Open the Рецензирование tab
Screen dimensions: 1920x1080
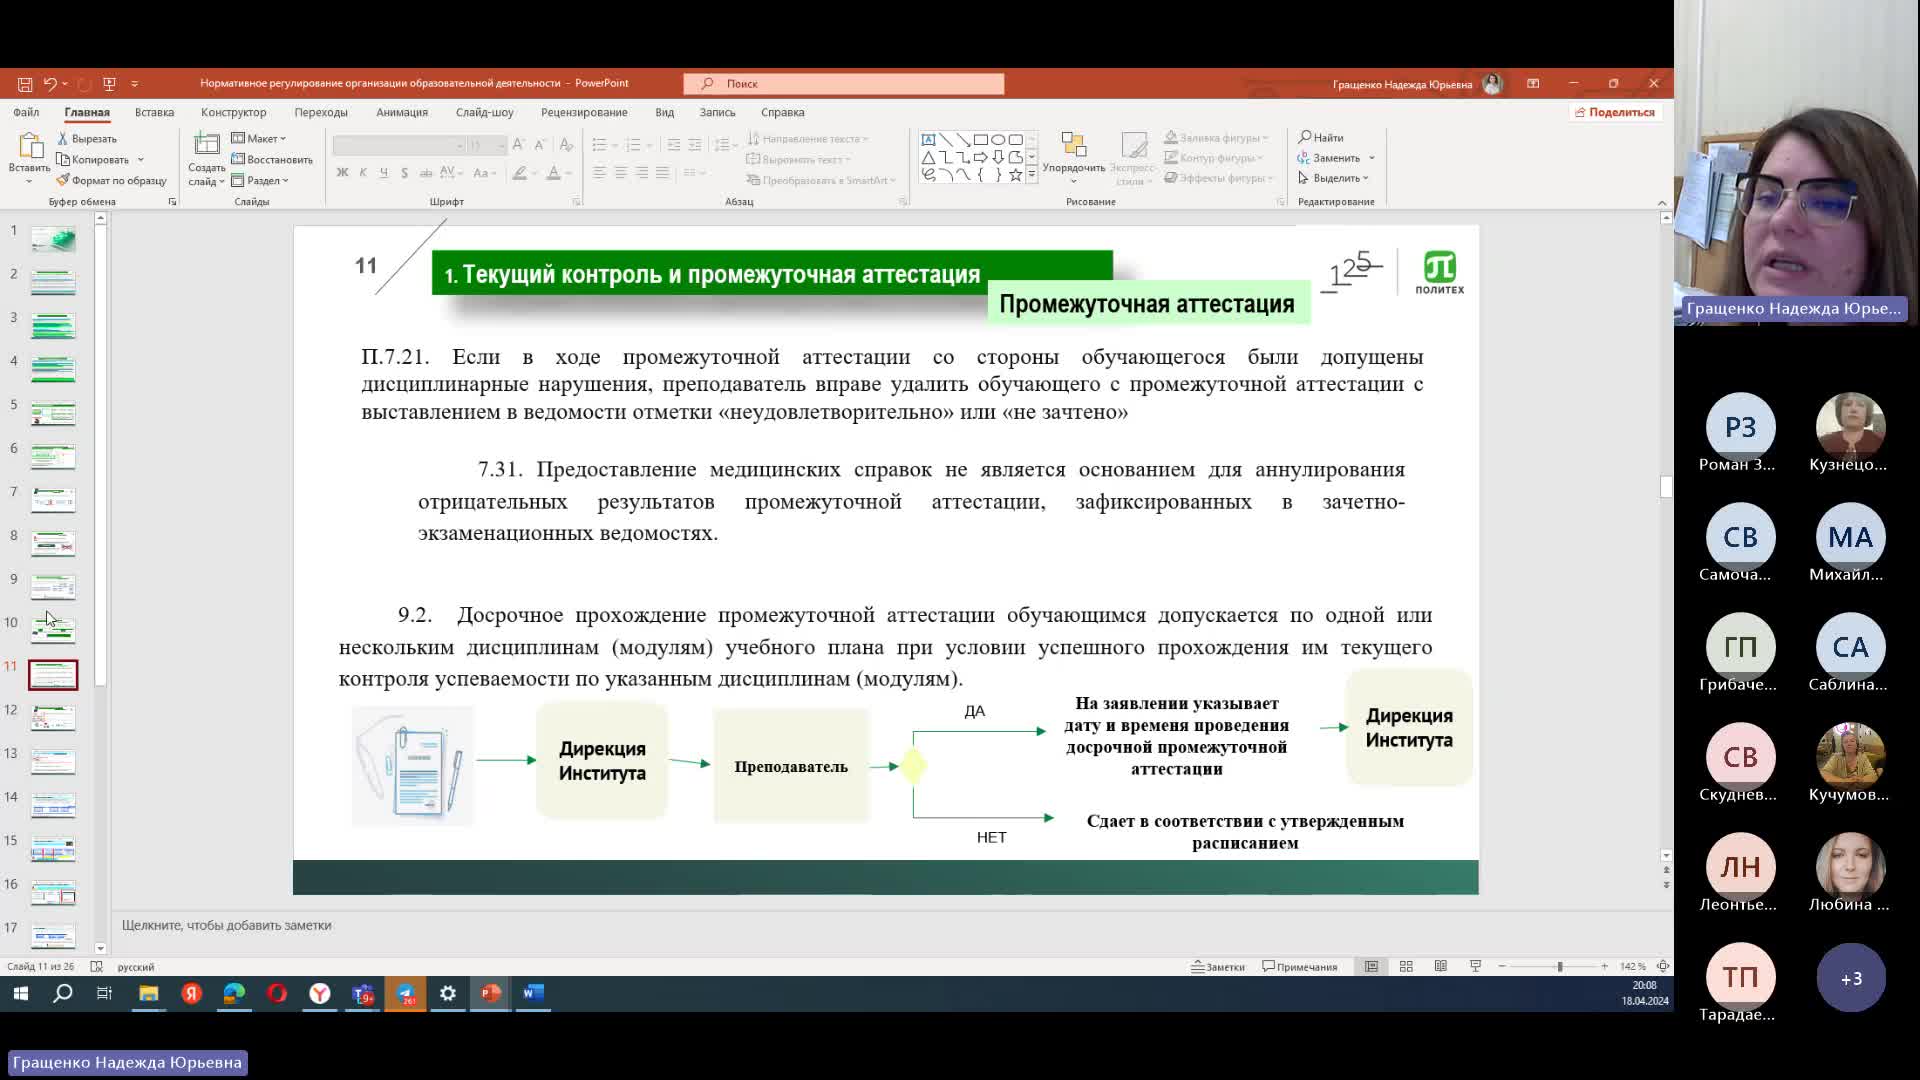point(584,113)
